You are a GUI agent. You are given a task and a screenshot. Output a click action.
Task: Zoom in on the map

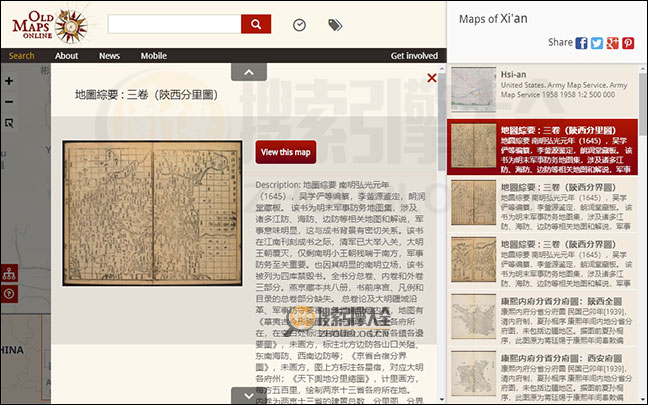tap(9, 81)
